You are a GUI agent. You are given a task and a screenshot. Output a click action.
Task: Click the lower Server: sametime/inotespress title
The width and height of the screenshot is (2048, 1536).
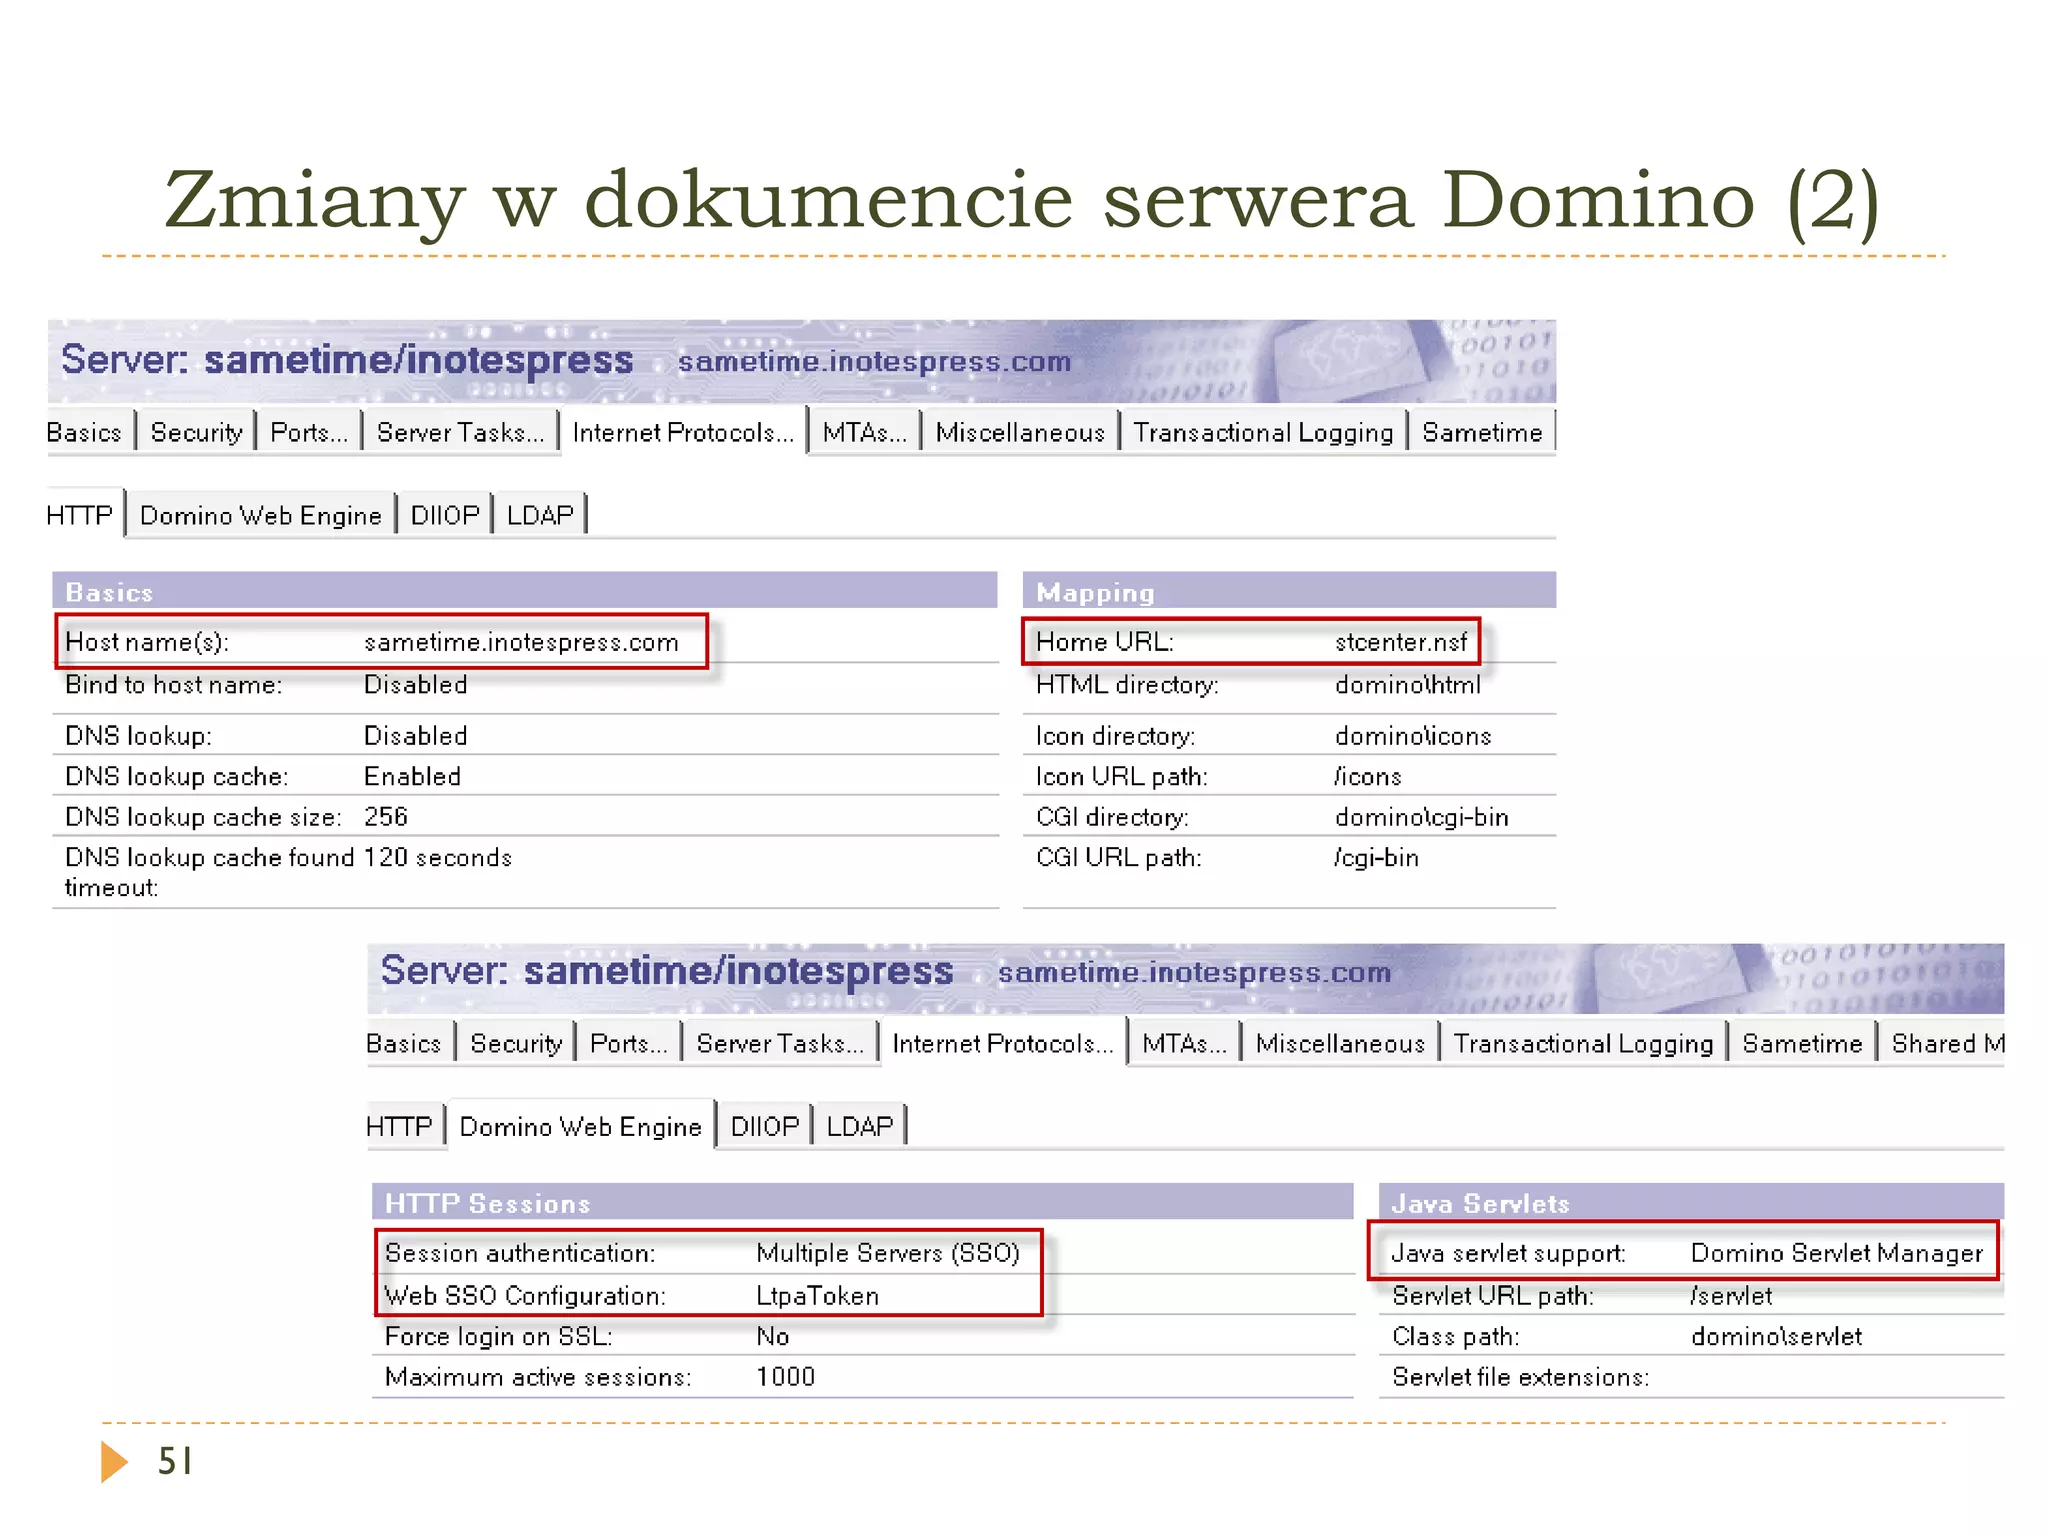tap(667, 970)
